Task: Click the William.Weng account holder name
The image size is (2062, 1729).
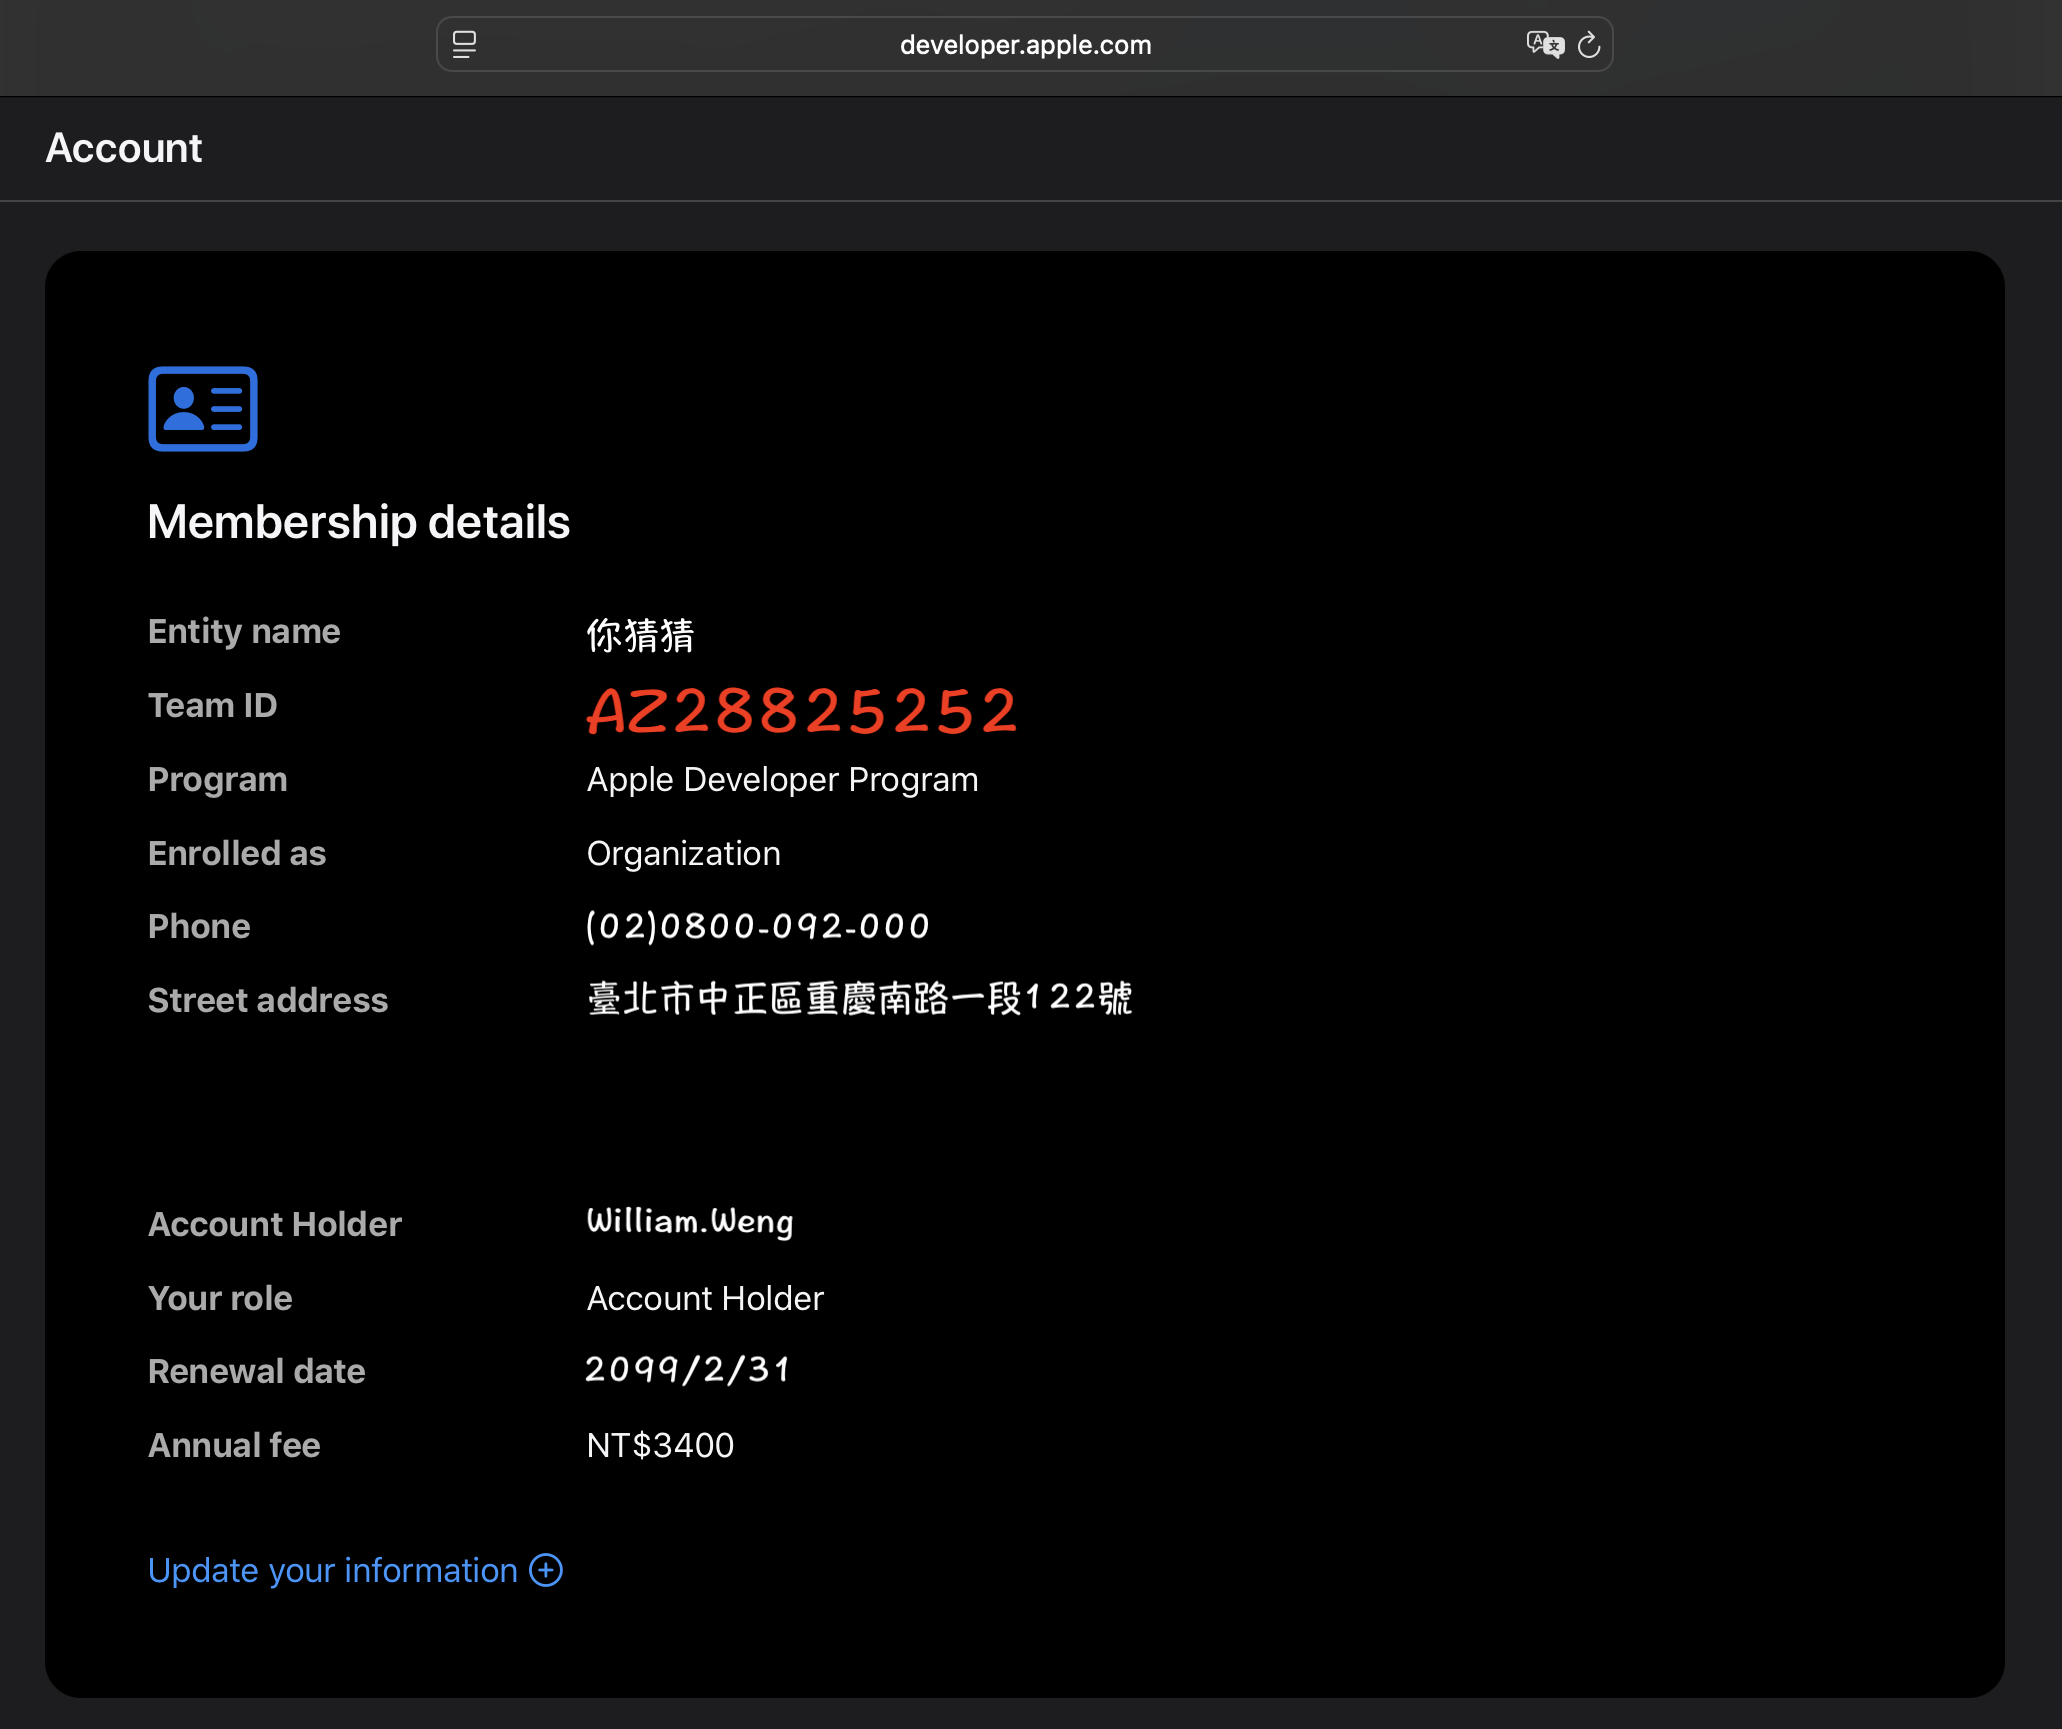Action: 690,1221
